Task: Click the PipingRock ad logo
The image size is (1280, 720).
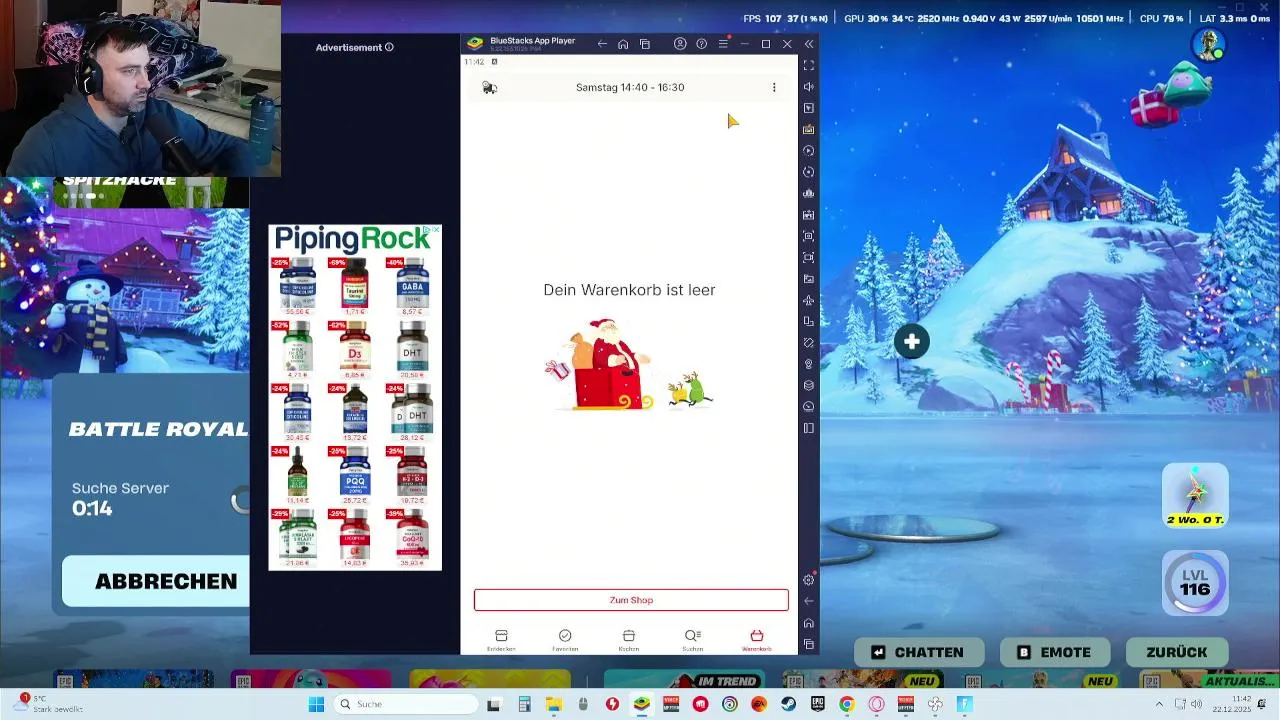Action: click(x=350, y=239)
